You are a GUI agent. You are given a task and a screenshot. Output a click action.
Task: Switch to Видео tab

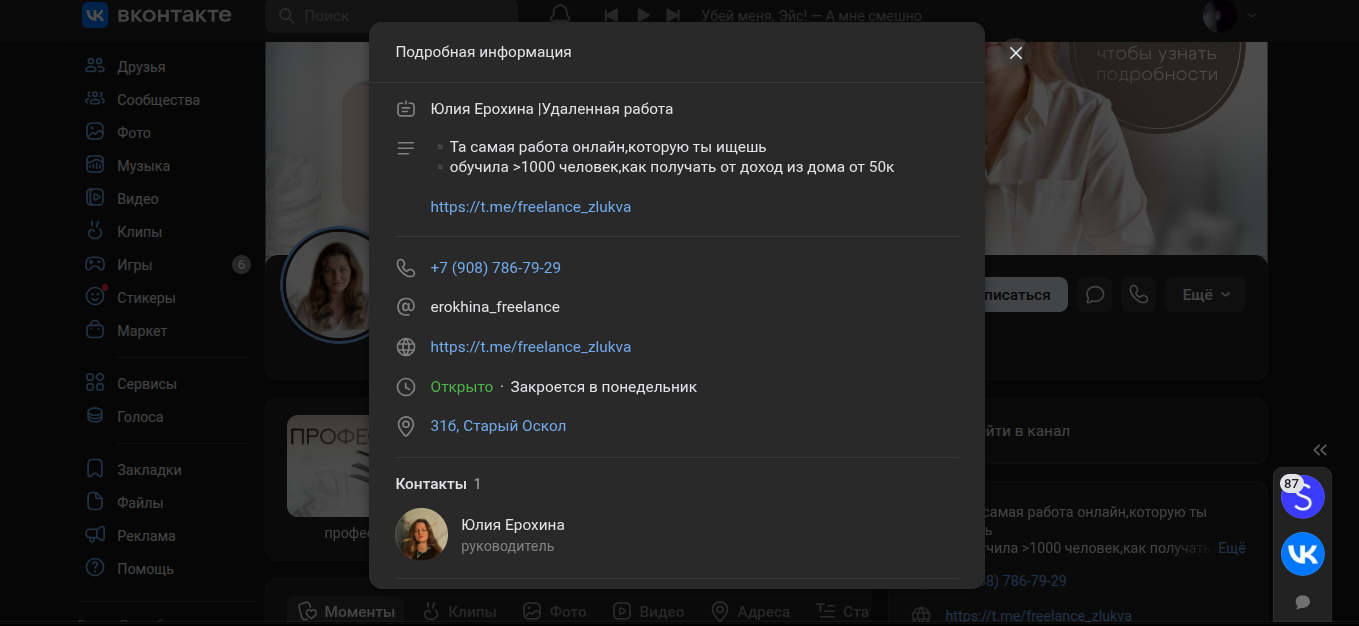[648, 611]
